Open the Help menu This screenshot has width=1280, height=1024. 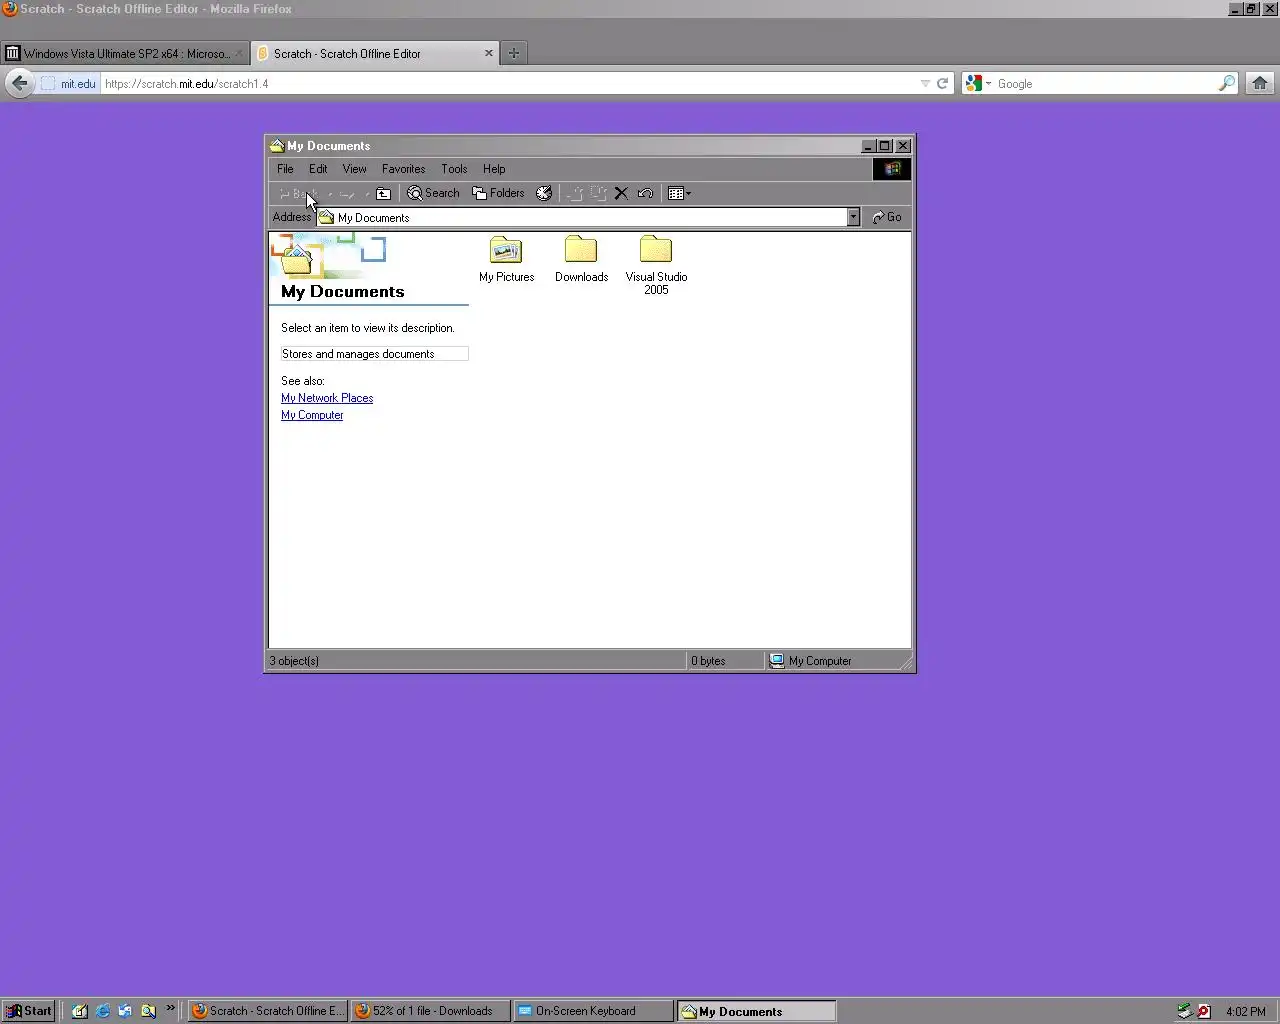[x=494, y=169]
